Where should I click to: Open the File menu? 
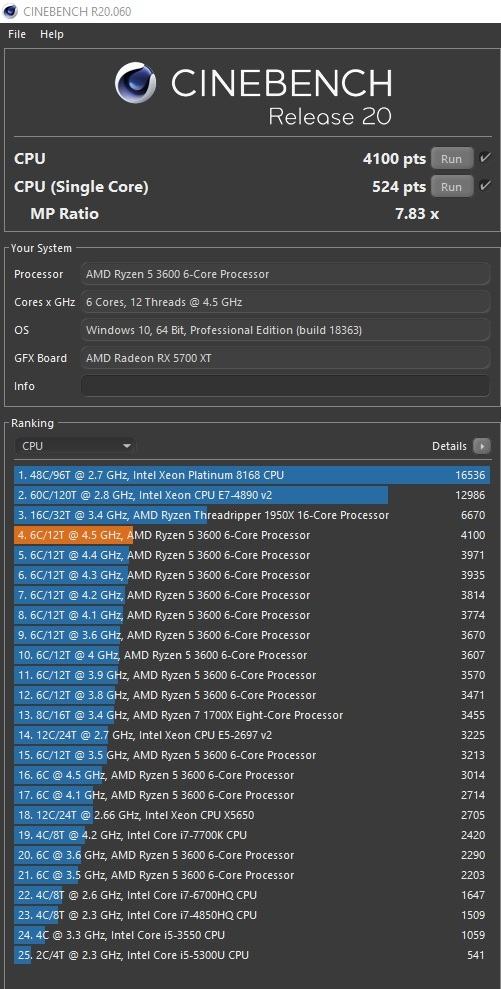[17, 34]
